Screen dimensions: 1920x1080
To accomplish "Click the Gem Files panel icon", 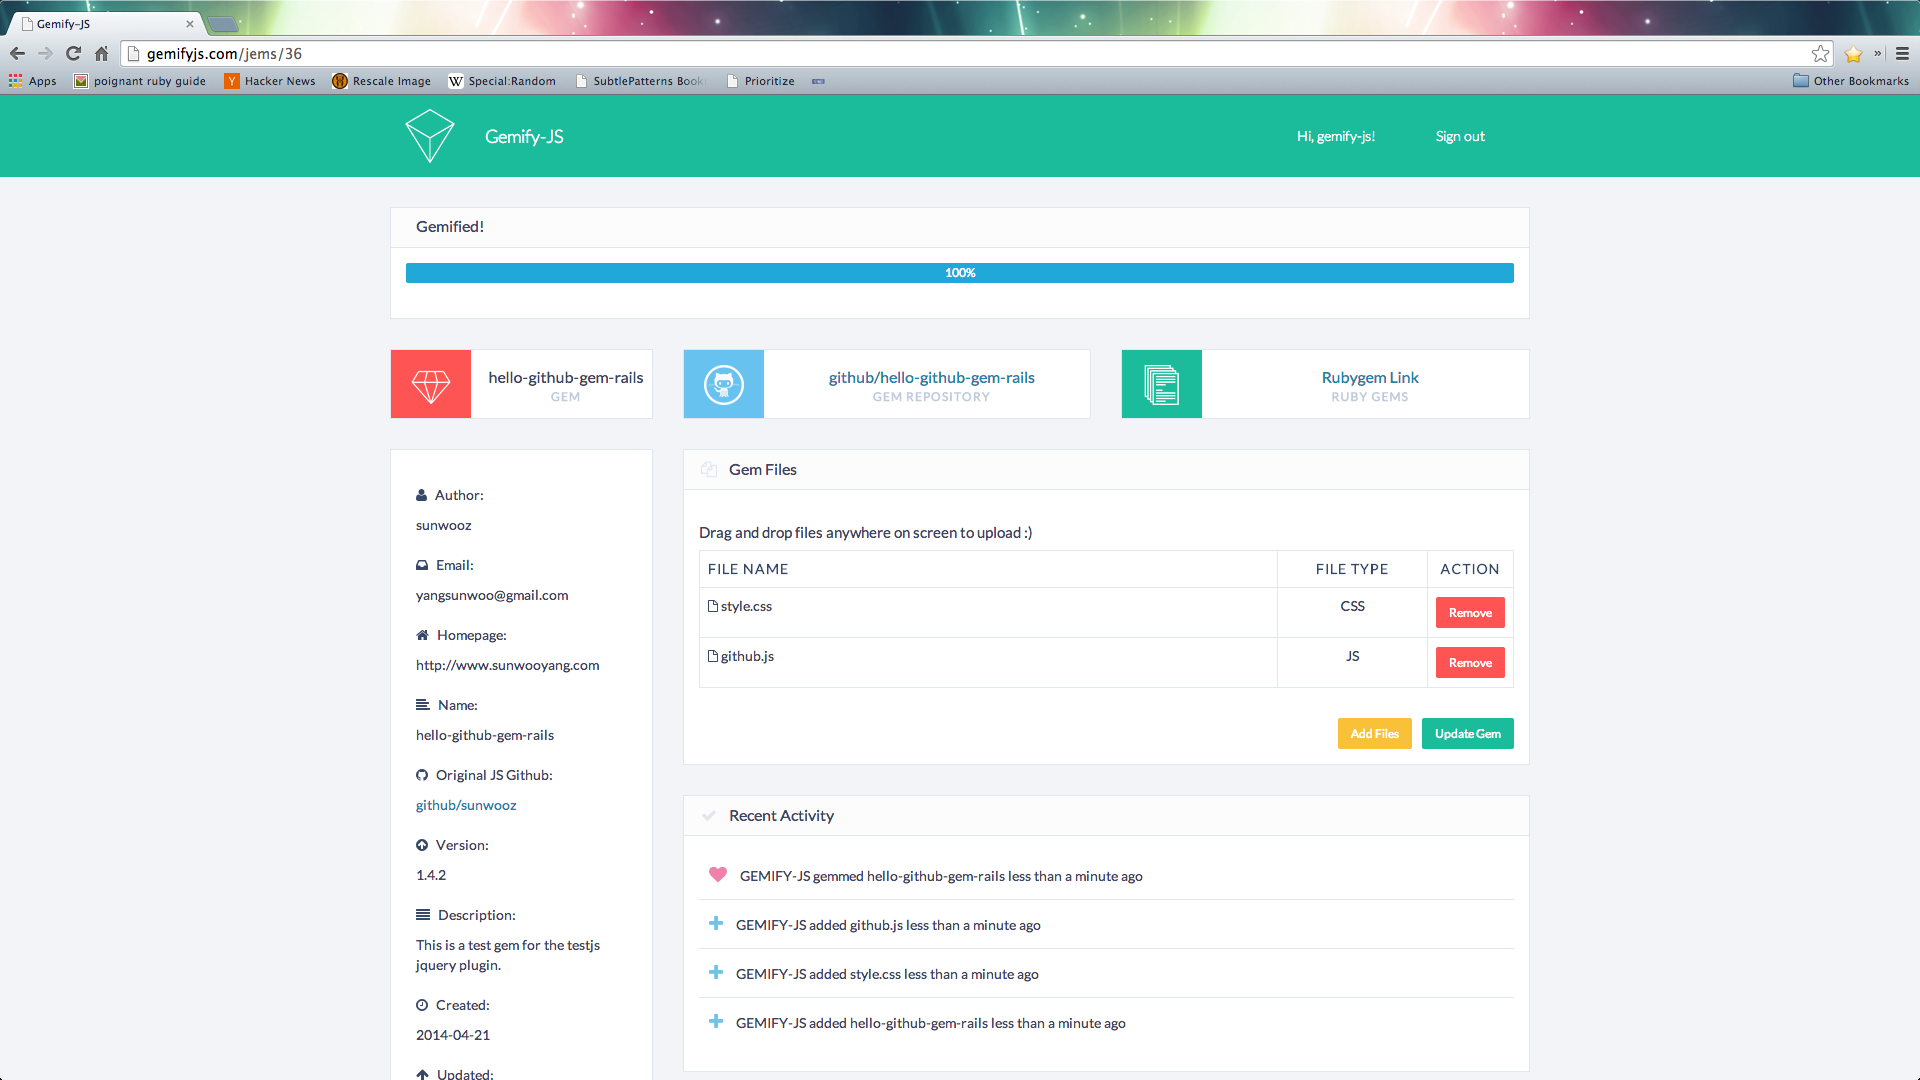I will [x=709, y=469].
